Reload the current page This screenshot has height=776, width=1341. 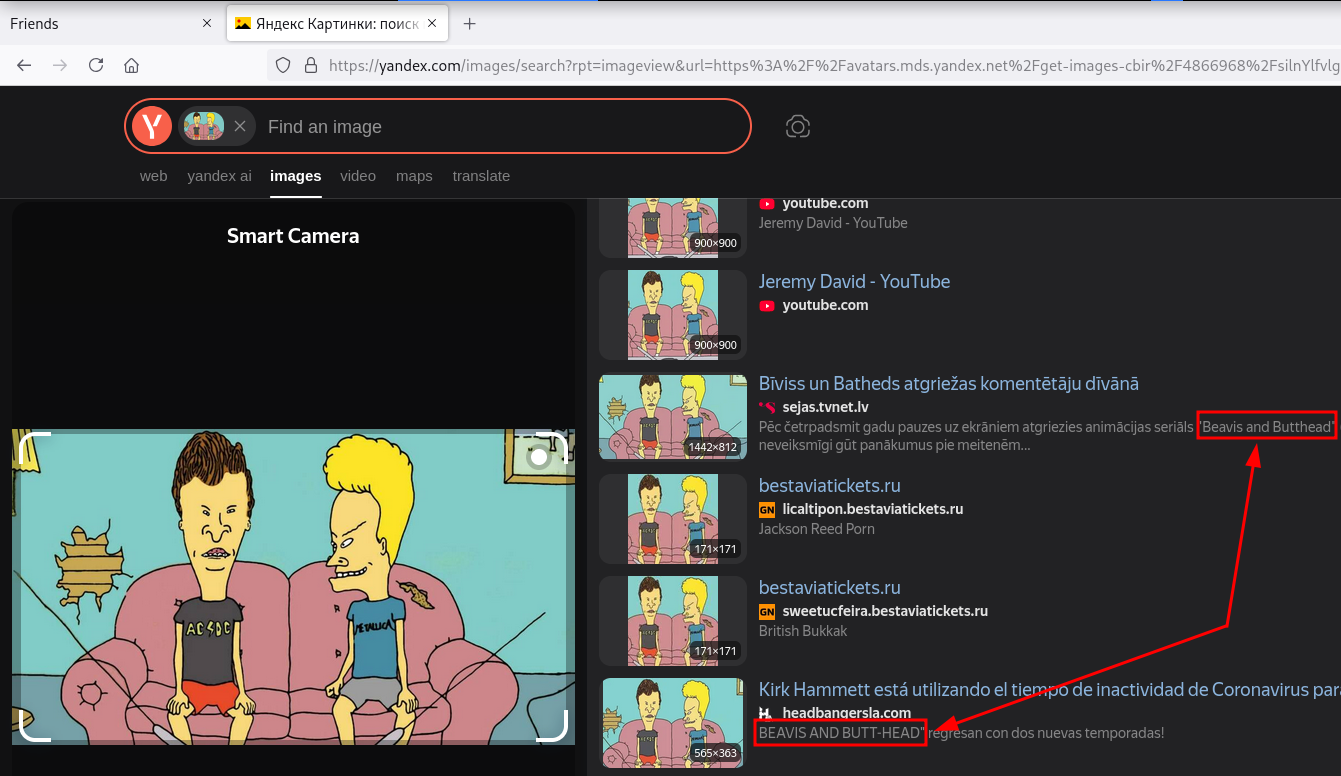(x=96, y=65)
